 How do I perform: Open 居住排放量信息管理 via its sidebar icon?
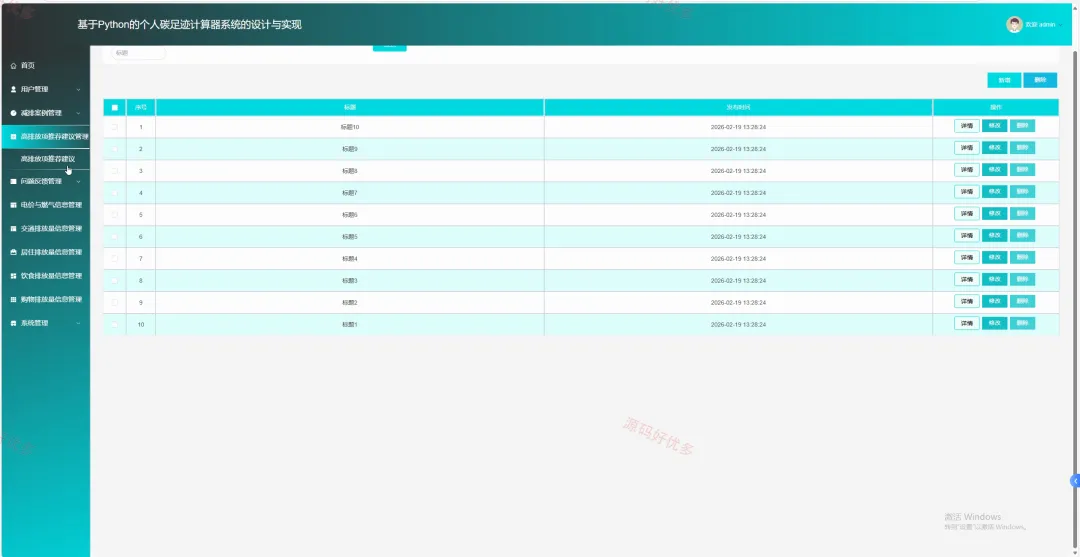[13, 252]
